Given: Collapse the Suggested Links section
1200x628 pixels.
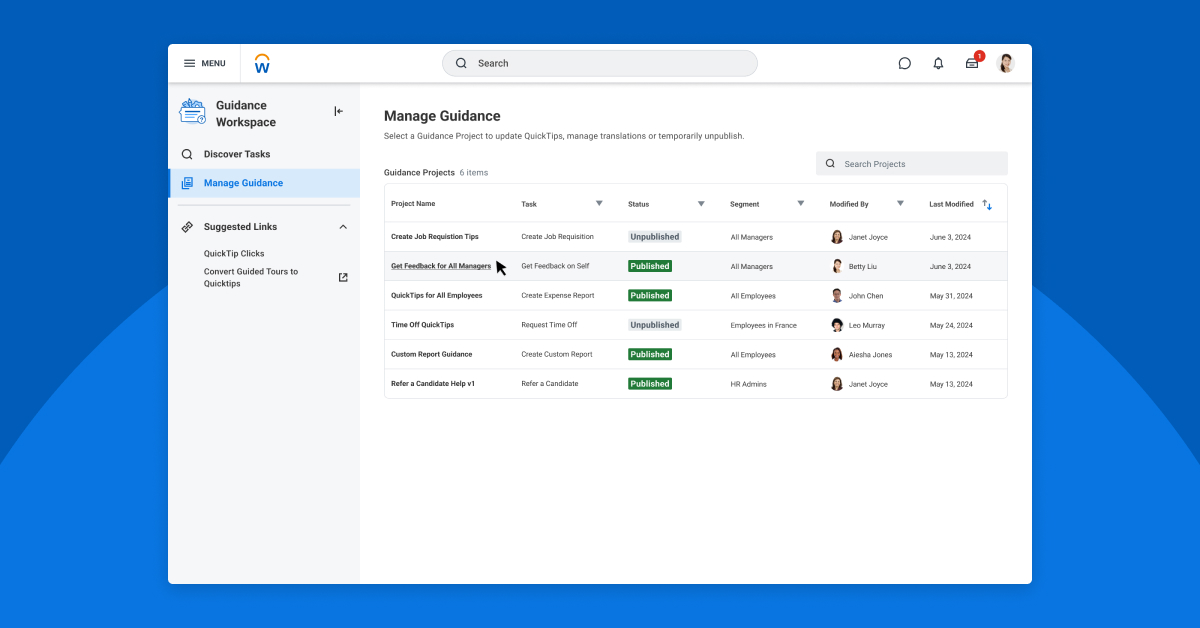Looking at the screenshot, I should pyautogui.click(x=343, y=226).
